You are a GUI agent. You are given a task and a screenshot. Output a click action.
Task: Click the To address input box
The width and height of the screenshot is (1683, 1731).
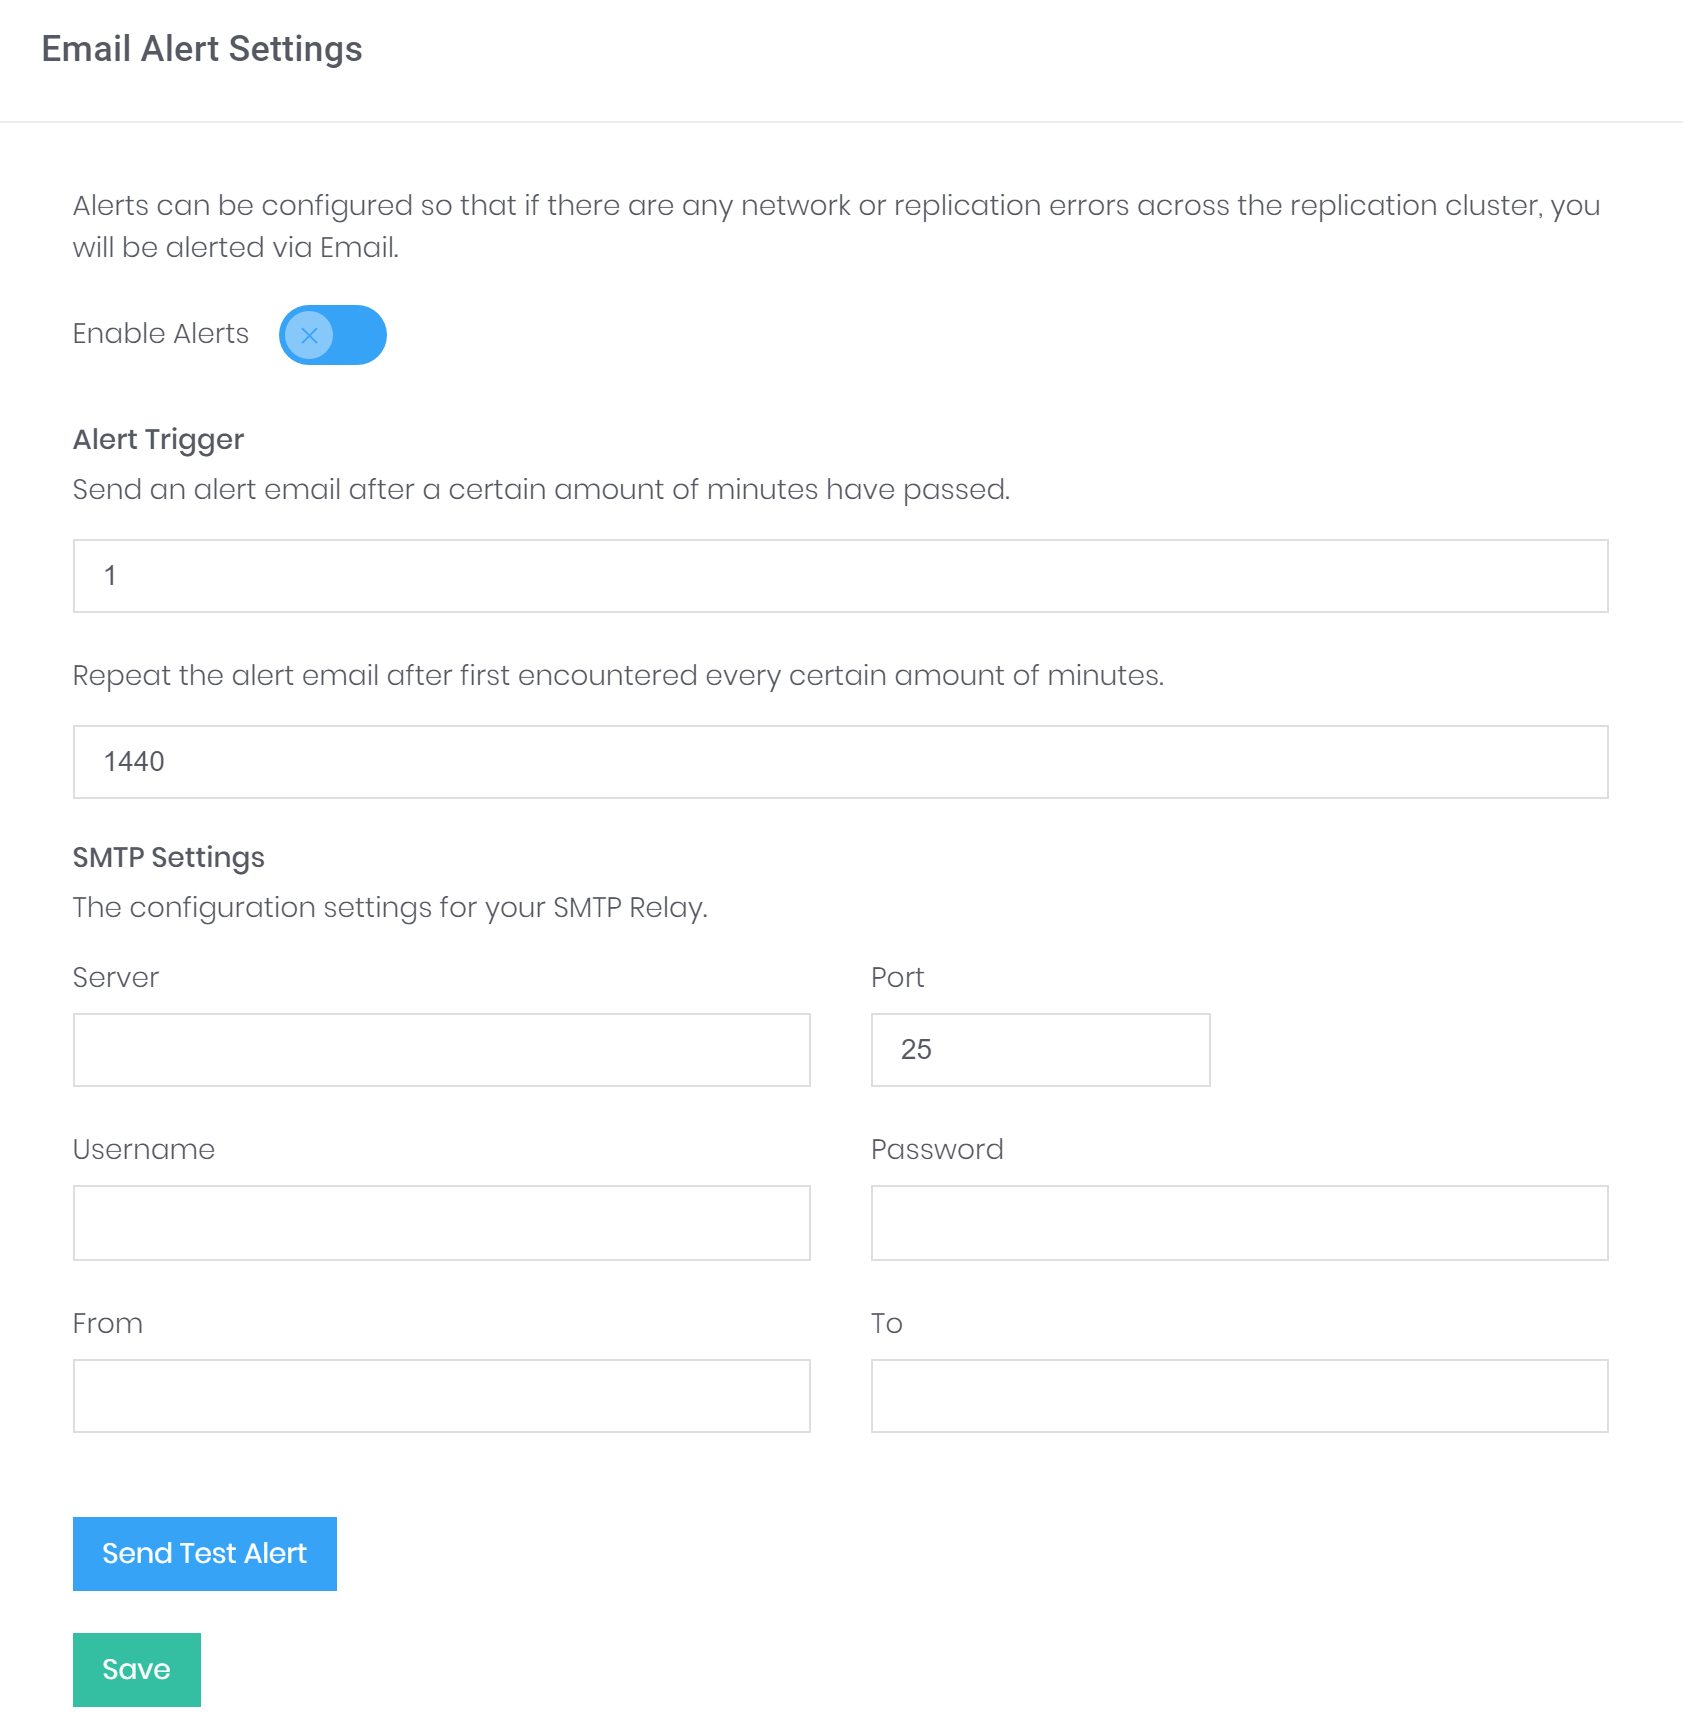[x=1239, y=1396]
